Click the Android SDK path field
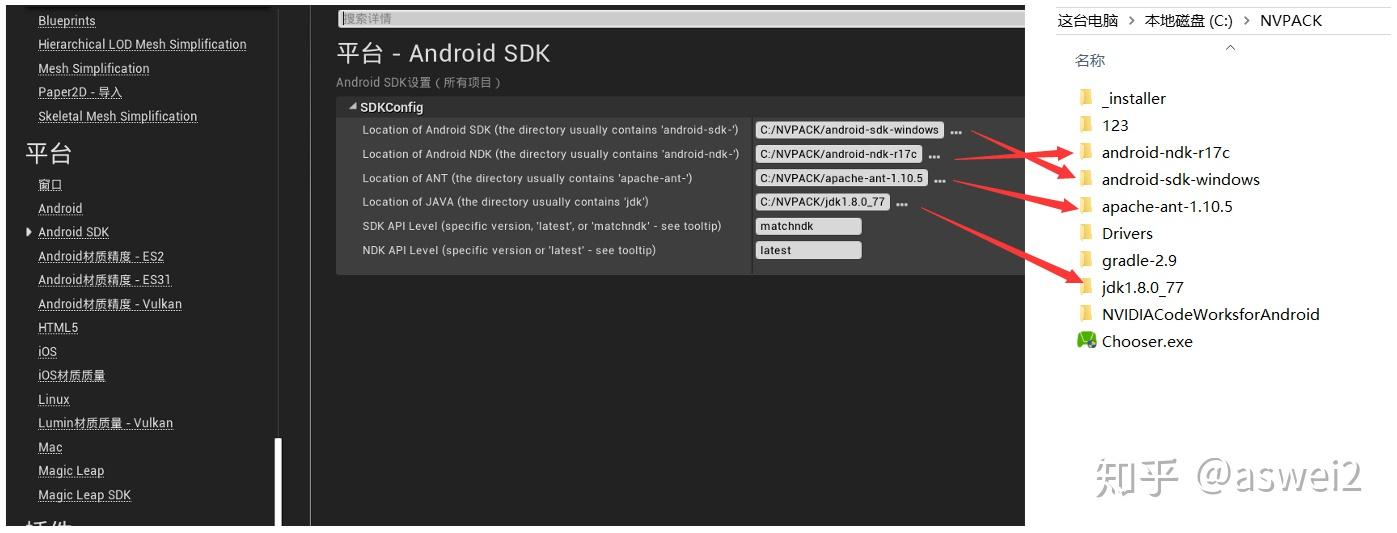1397x533 pixels. (x=850, y=130)
